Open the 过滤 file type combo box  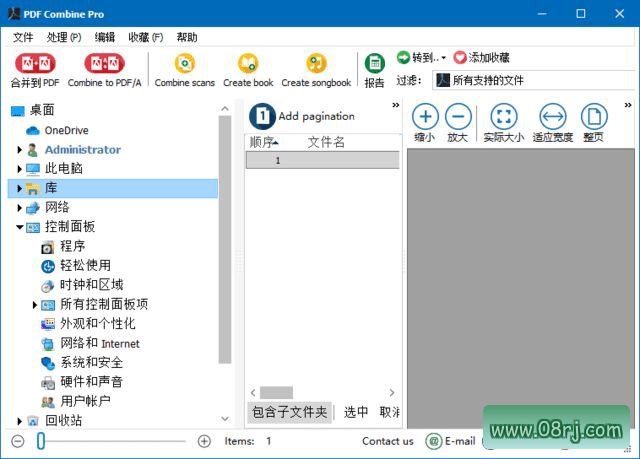[x=535, y=80]
